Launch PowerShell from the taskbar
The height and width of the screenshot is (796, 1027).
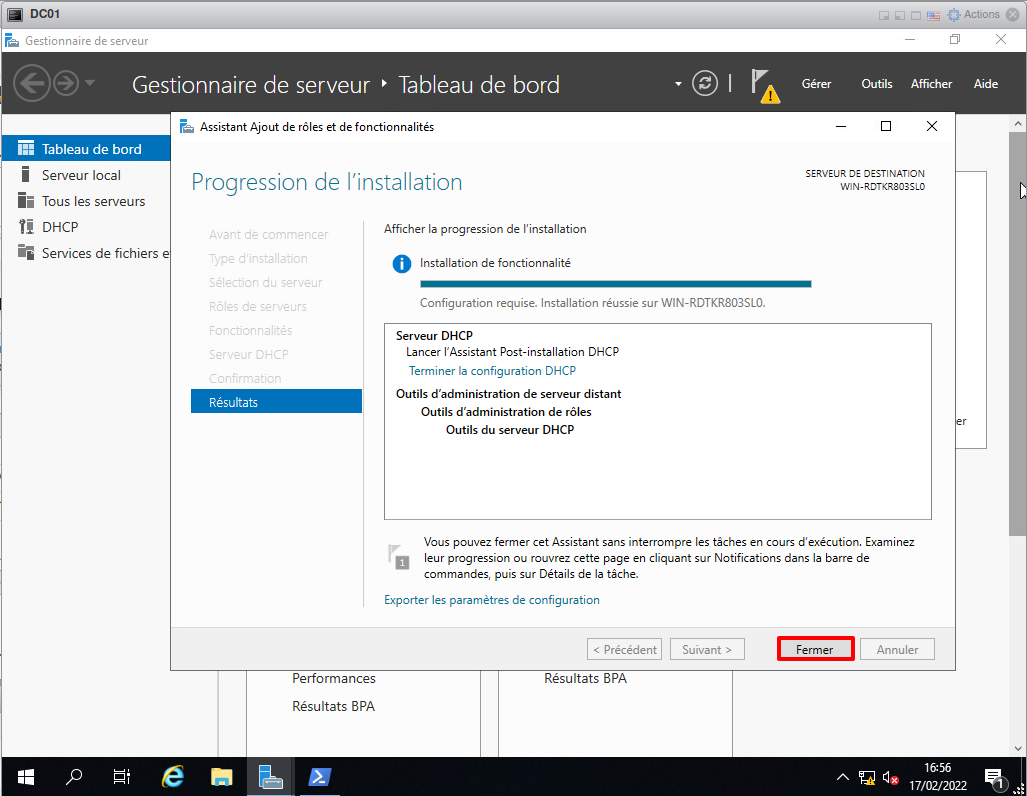320,777
